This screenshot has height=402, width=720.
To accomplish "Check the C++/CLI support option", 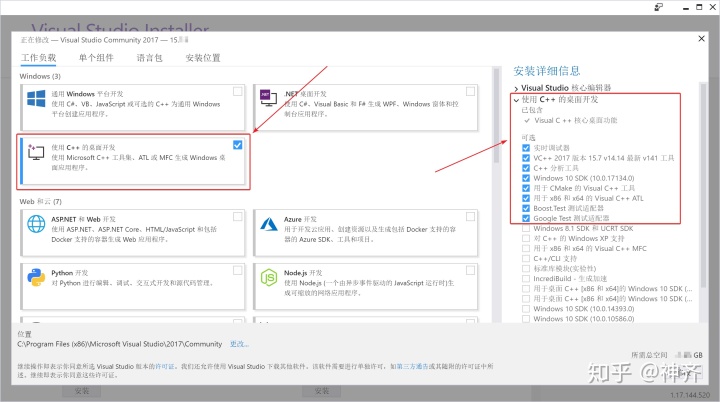I will (526, 259).
